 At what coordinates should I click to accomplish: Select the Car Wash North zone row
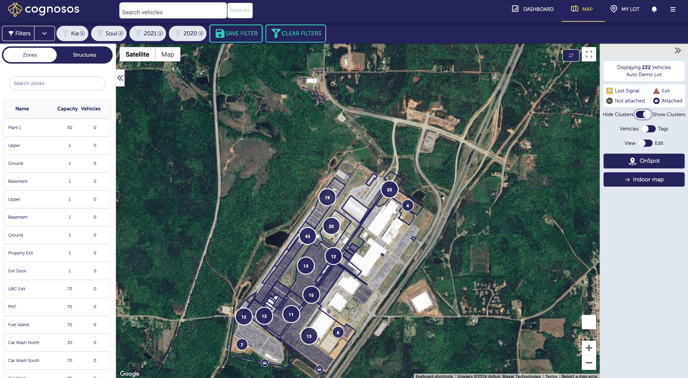(x=57, y=342)
